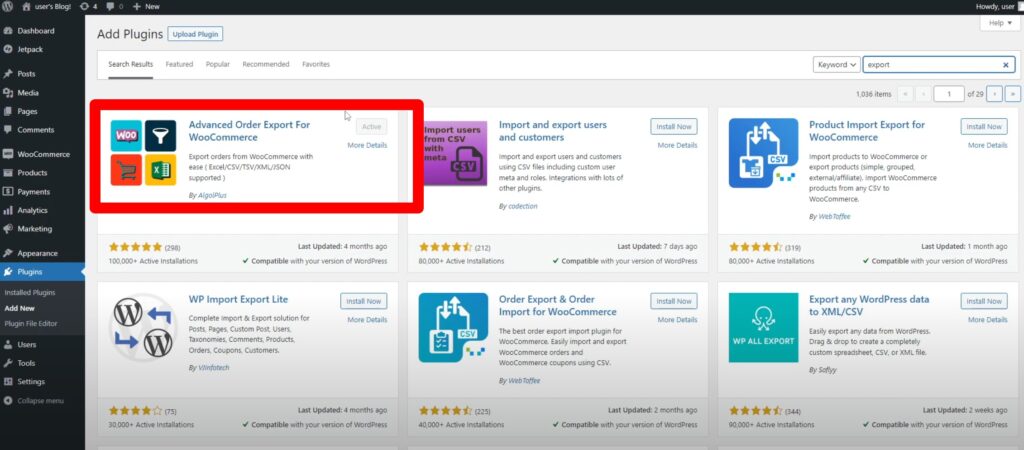The width and height of the screenshot is (1024, 450).
Task: Jump to the last results page
Action: pos(1013,94)
